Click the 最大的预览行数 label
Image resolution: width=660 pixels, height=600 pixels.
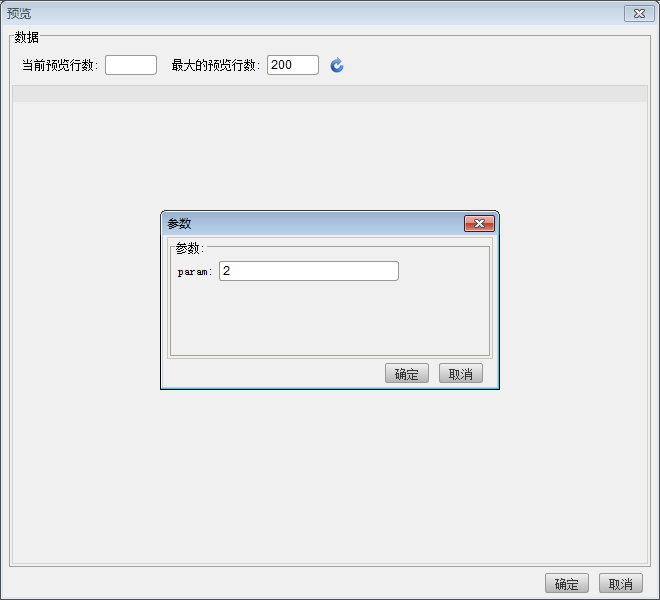[x=216, y=65]
